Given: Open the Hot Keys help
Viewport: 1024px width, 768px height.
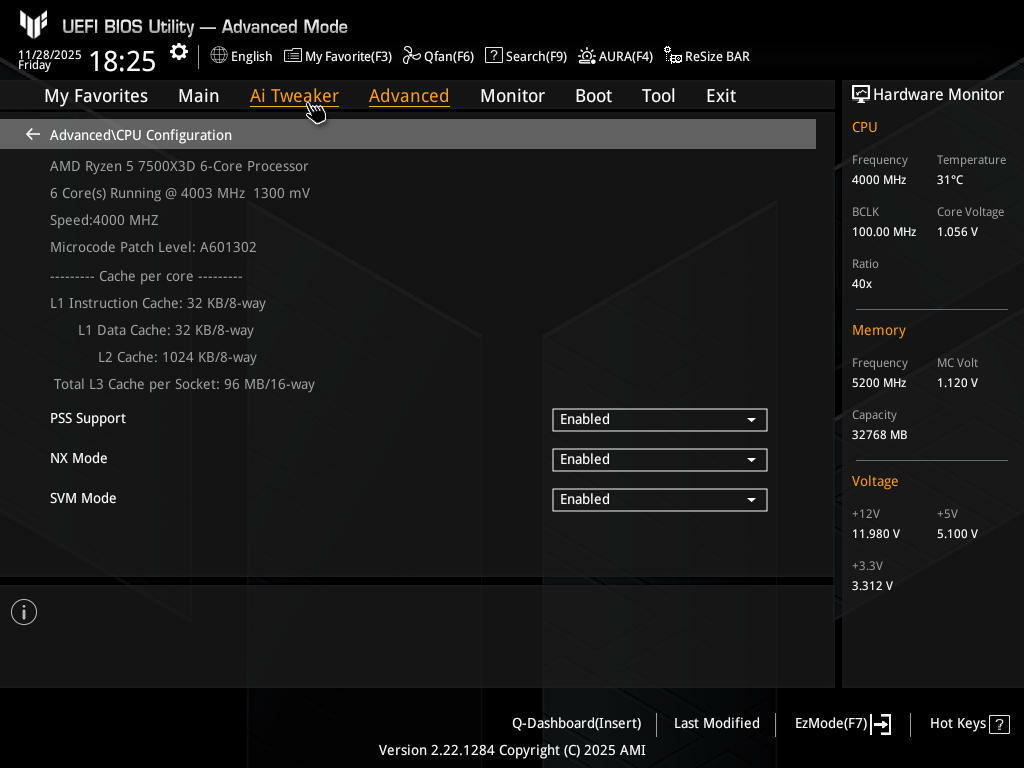Looking at the screenshot, I should pos(969,723).
